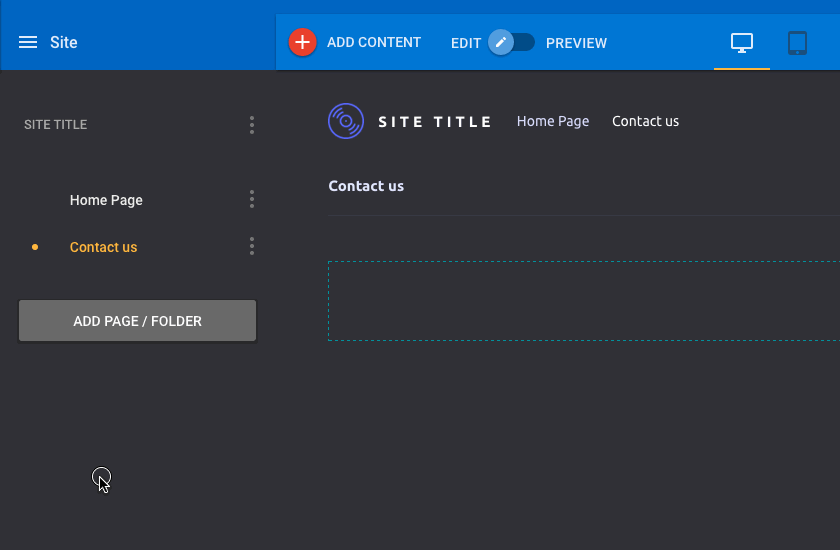
Task: Click the Contact us page heading
Action: point(366,186)
